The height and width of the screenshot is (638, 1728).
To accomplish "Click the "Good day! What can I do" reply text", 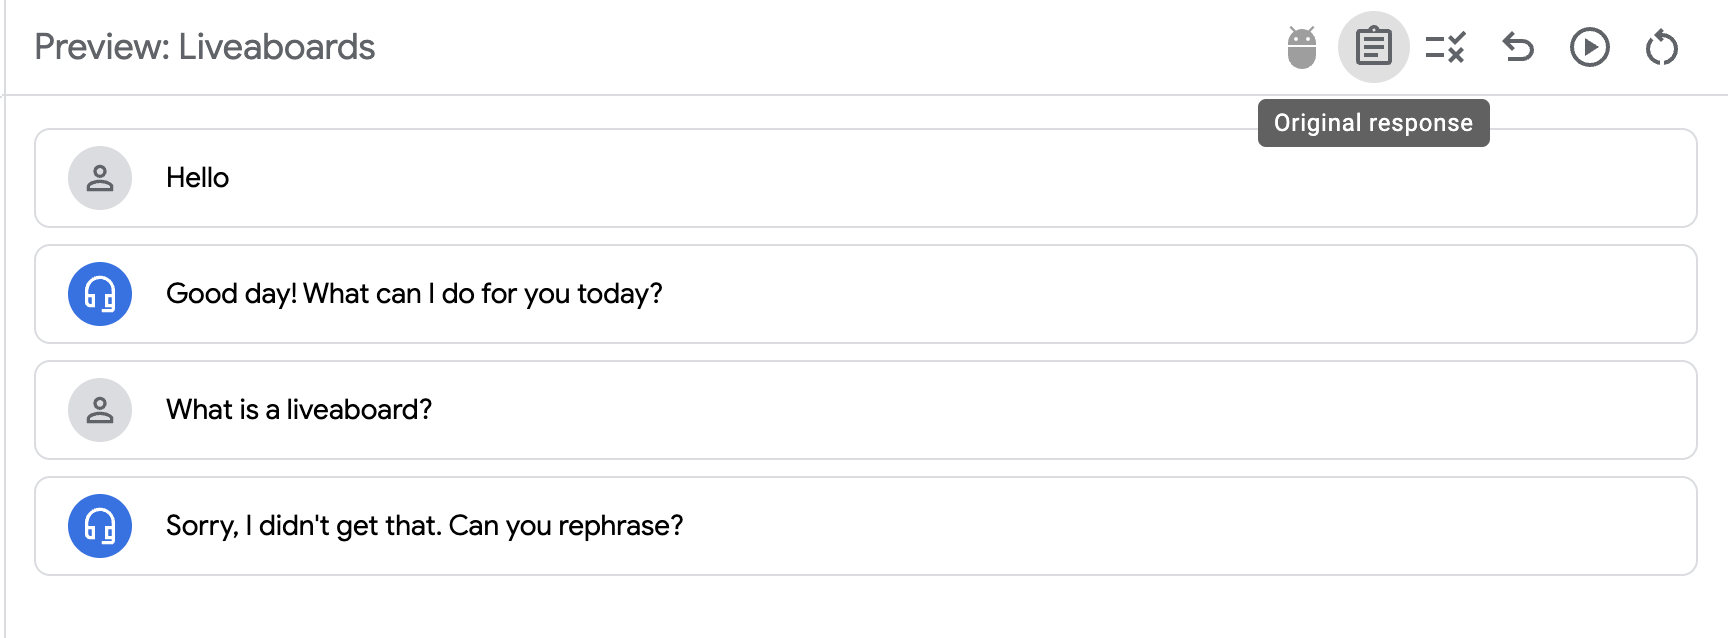I will tap(414, 294).
